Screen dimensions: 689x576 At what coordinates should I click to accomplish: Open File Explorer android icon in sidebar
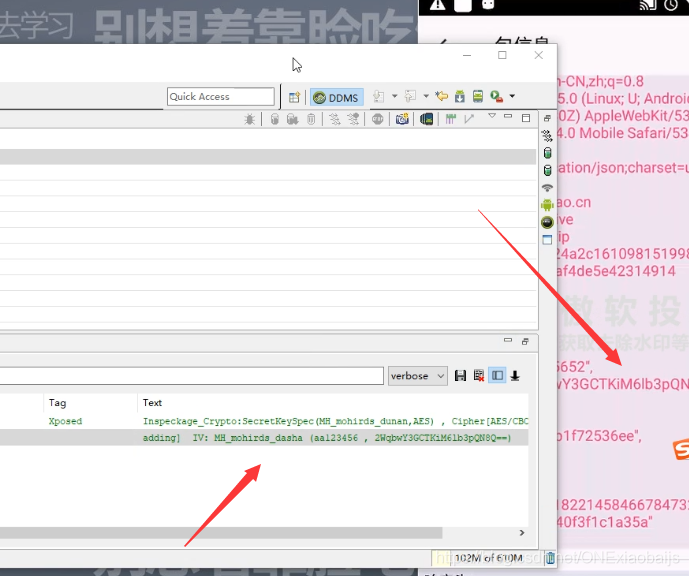click(547, 205)
